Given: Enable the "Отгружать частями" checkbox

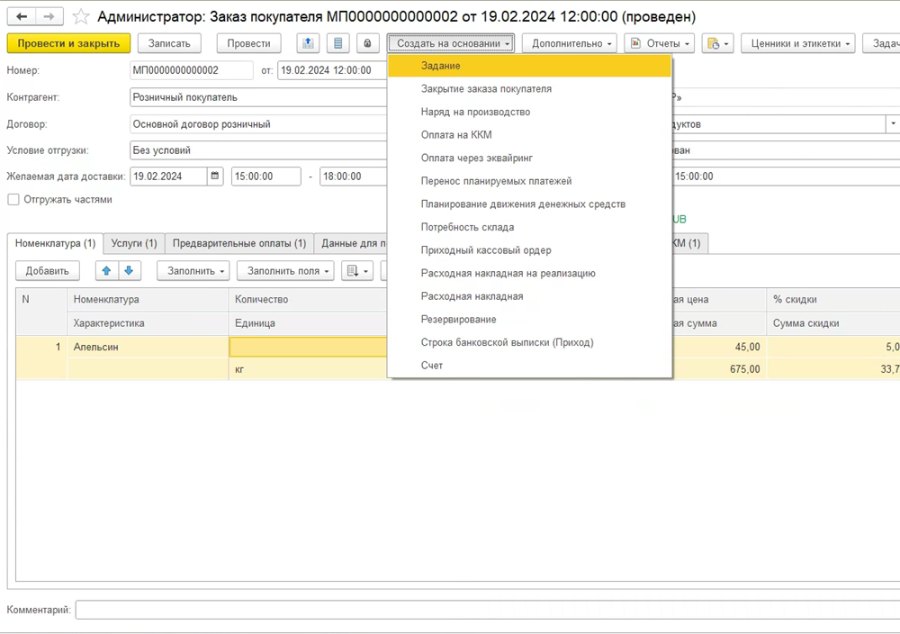Looking at the screenshot, I should pyautogui.click(x=13, y=200).
